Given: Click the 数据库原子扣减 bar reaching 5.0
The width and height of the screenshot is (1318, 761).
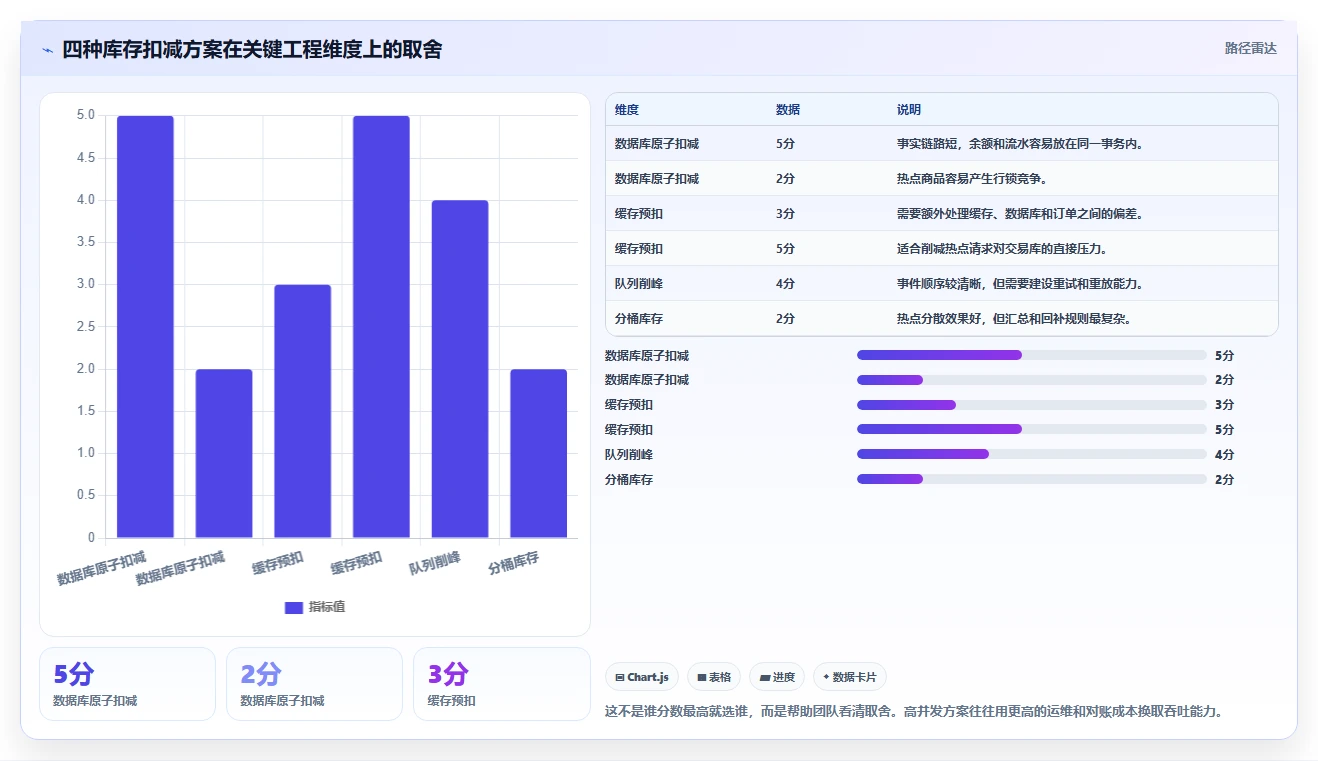Looking at the screenshot, I should (145, 327).
